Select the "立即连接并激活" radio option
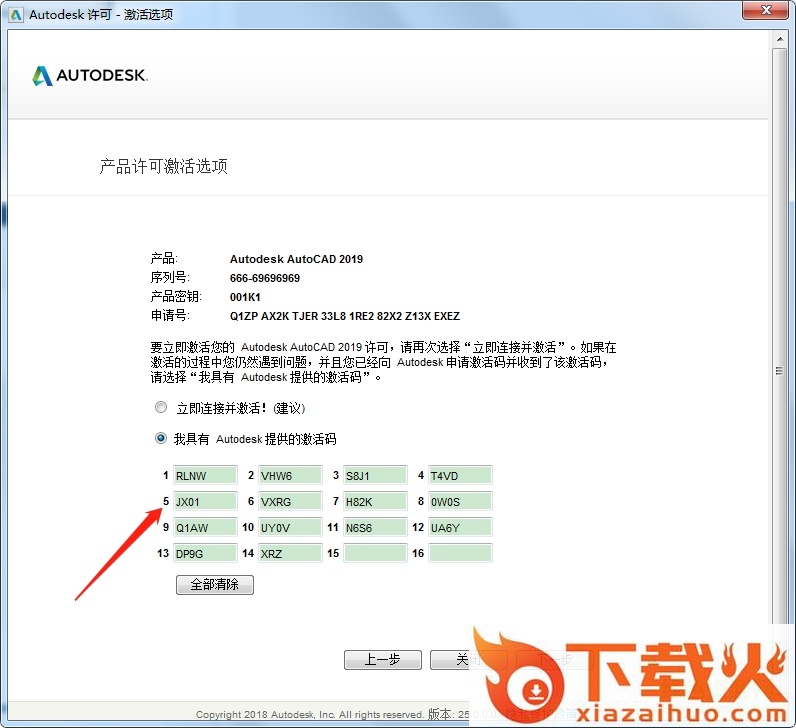 coord(161,408)
